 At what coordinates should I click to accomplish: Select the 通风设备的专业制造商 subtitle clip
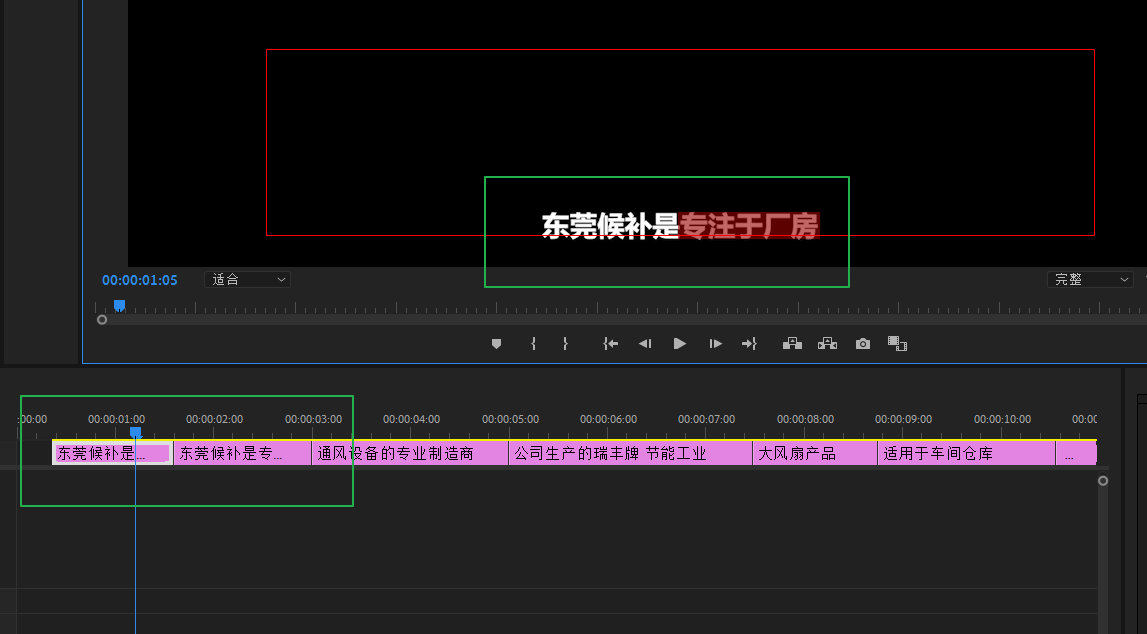tap(410, 454)
